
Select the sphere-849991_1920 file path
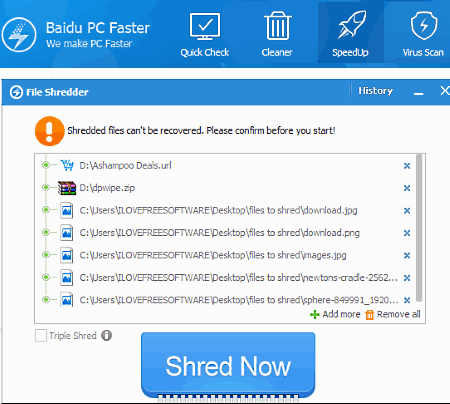pos(239,300)
